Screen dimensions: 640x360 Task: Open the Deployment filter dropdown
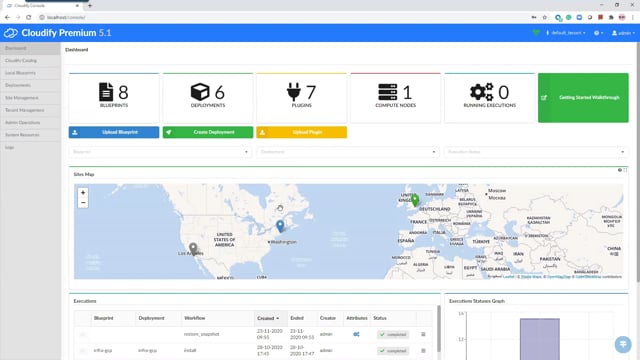[348, 152]
